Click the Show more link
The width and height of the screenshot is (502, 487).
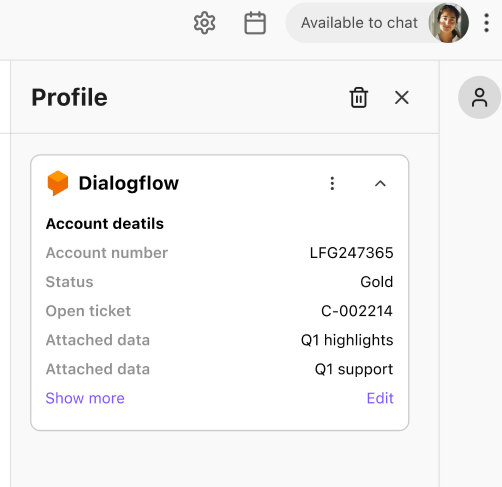tap(85, 398)
